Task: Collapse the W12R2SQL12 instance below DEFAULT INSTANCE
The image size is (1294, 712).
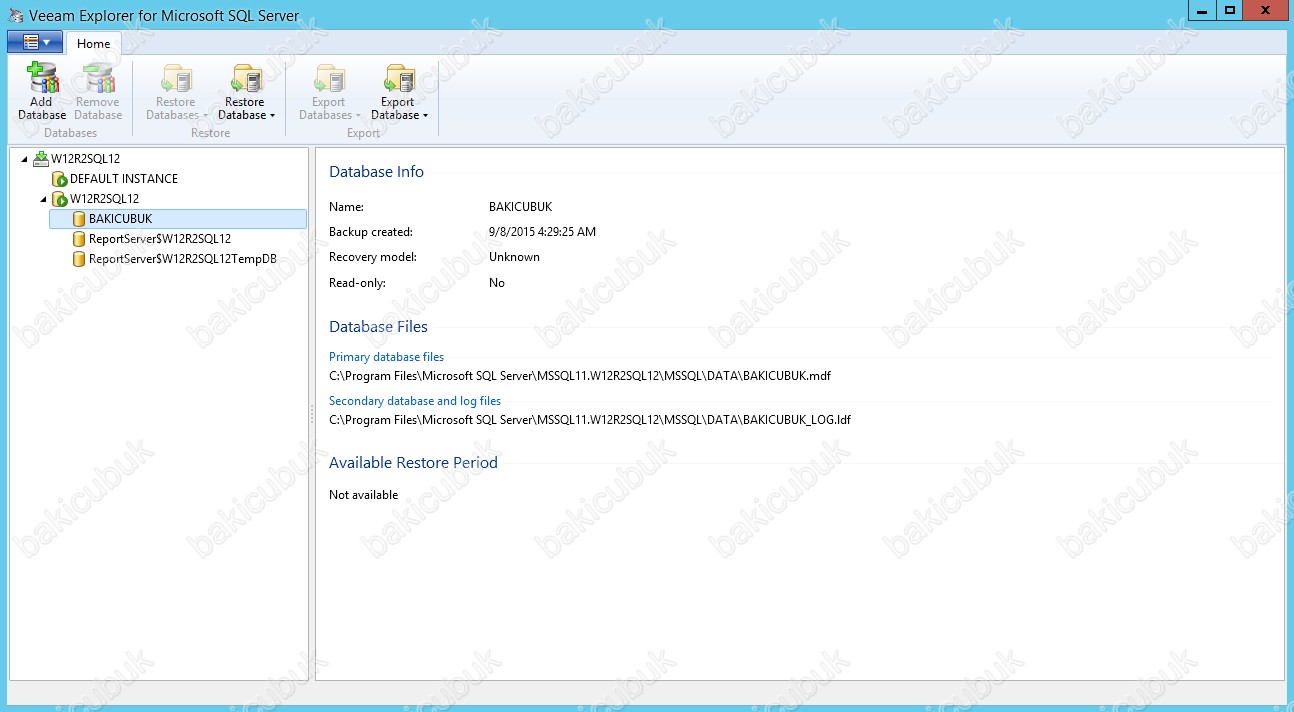Action: tap(43, 199)
